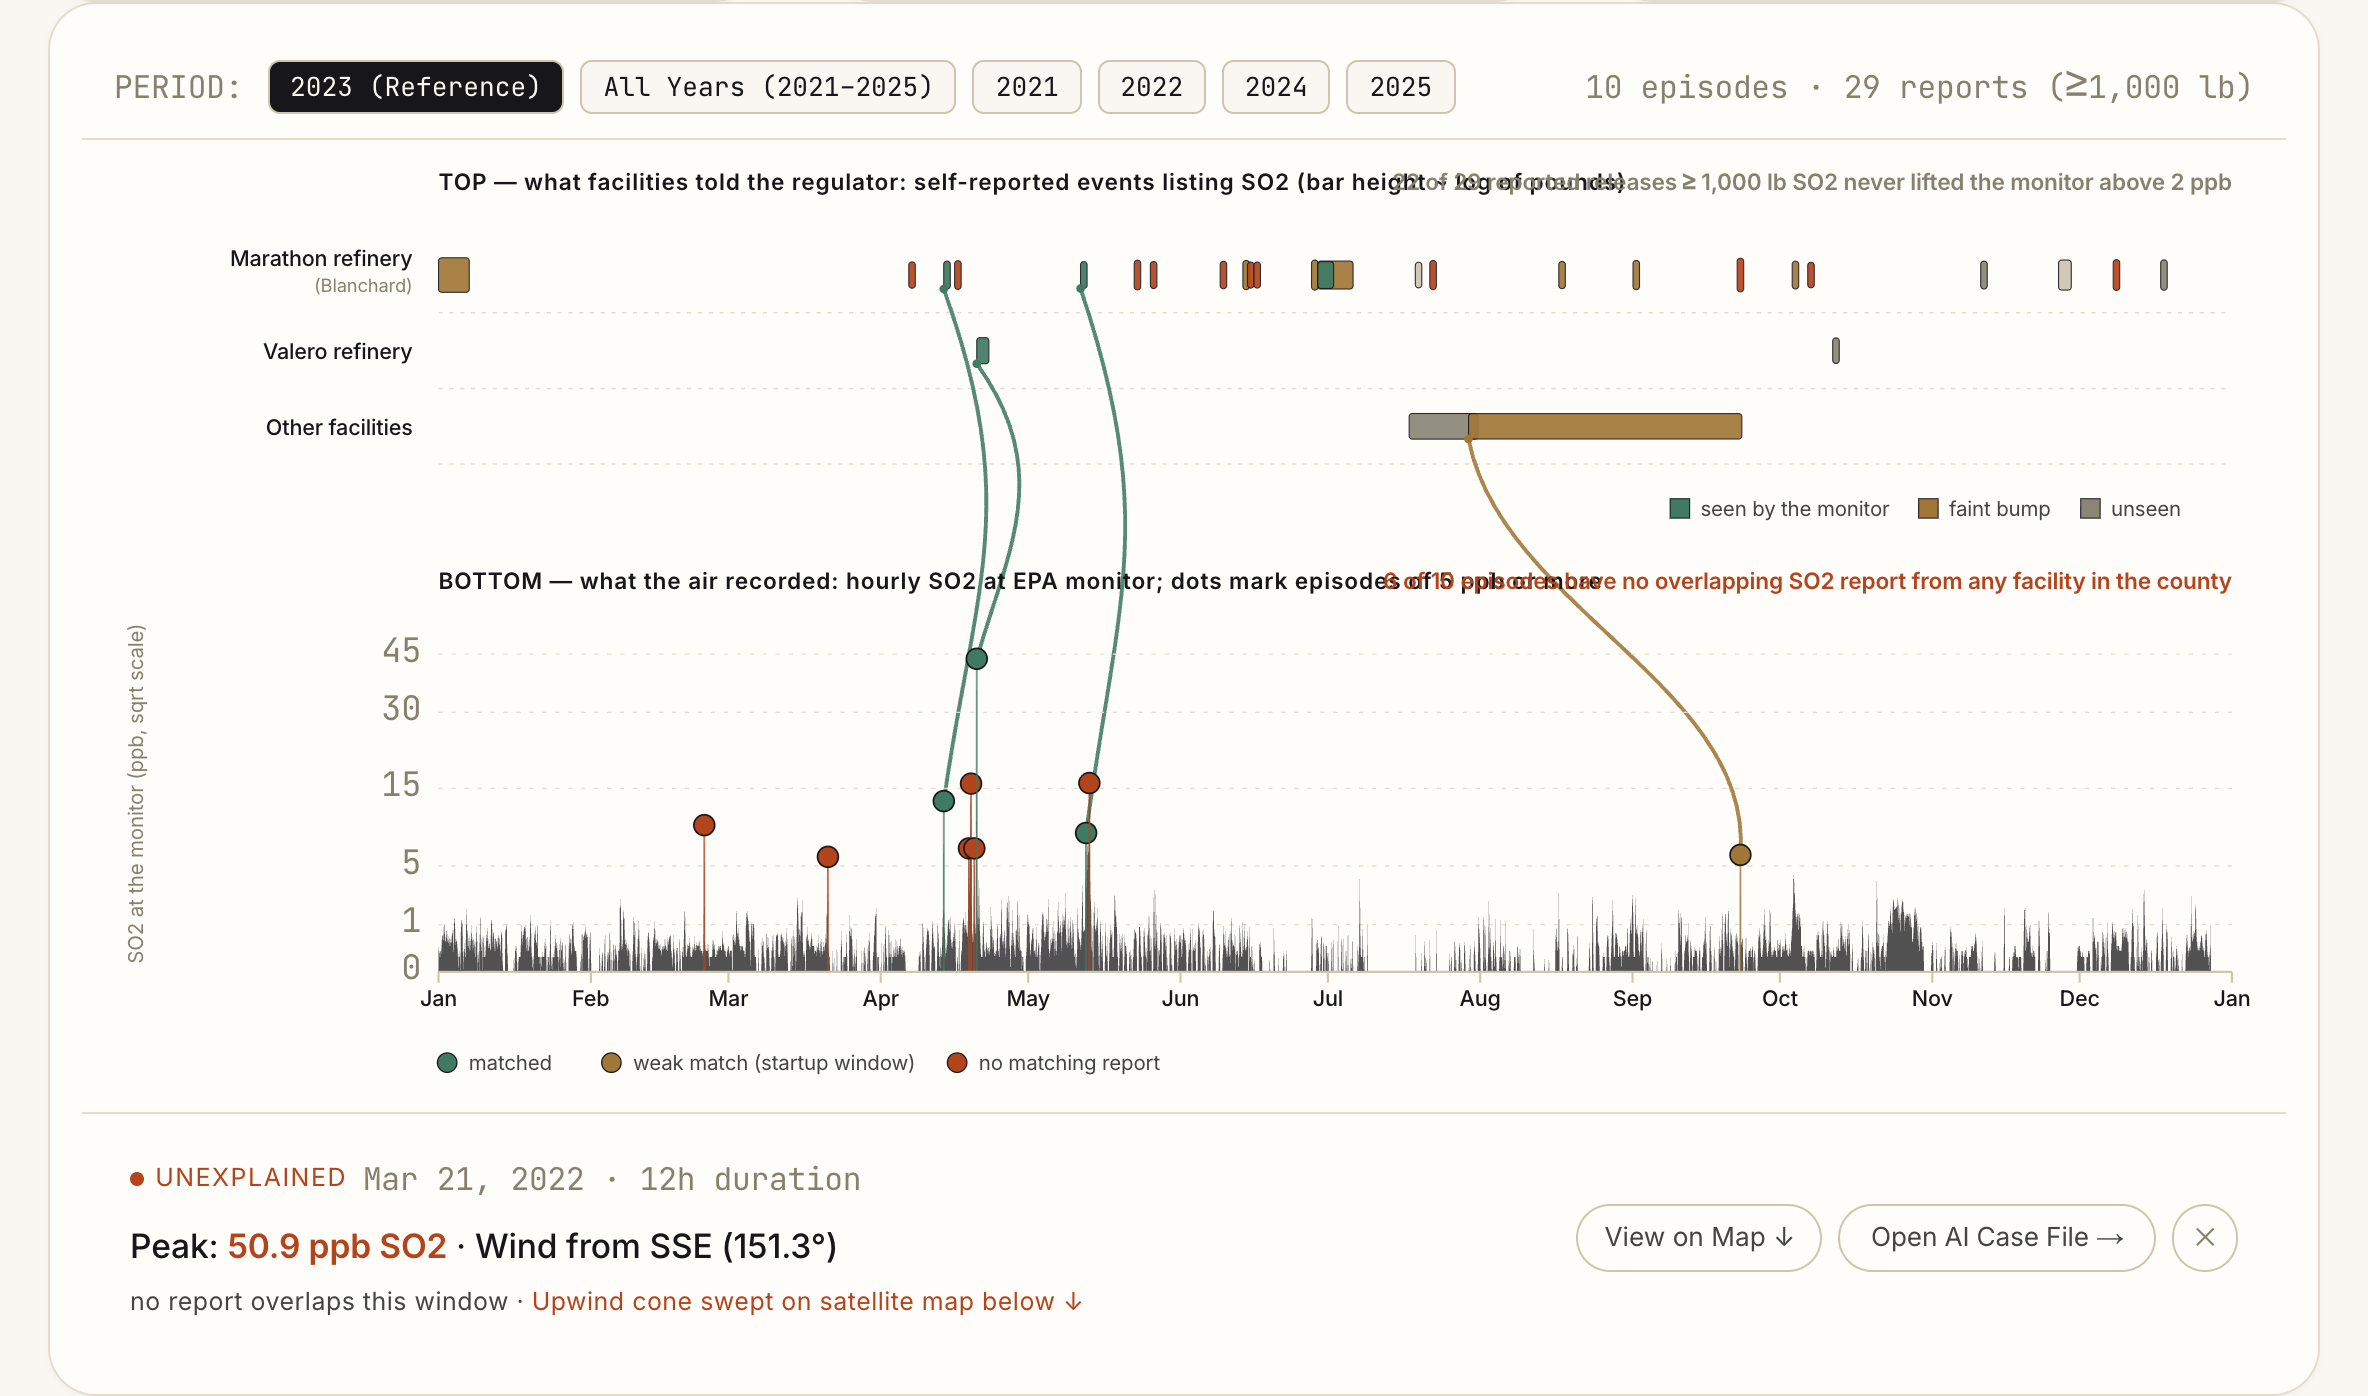This screenshot has height=1396, width=2368.
Task: Click the '10 episodes · 29 reports' summary text
Action: pos(1918,87)
